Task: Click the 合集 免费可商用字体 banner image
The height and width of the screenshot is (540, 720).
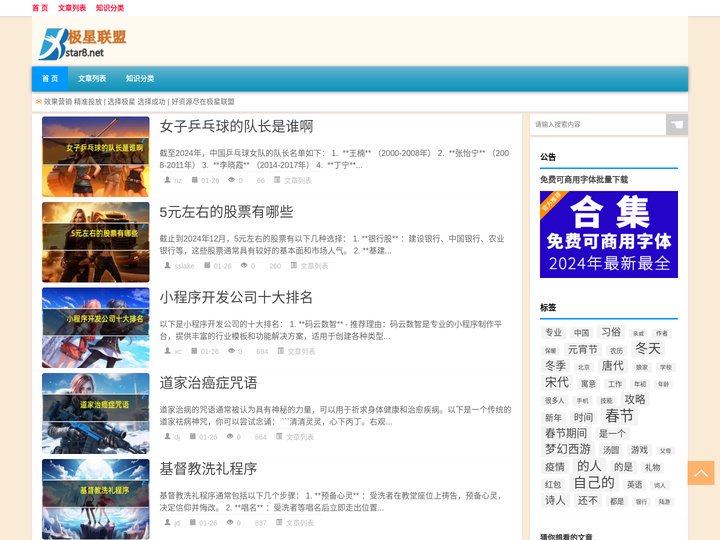Action: [x=609, y=234]
